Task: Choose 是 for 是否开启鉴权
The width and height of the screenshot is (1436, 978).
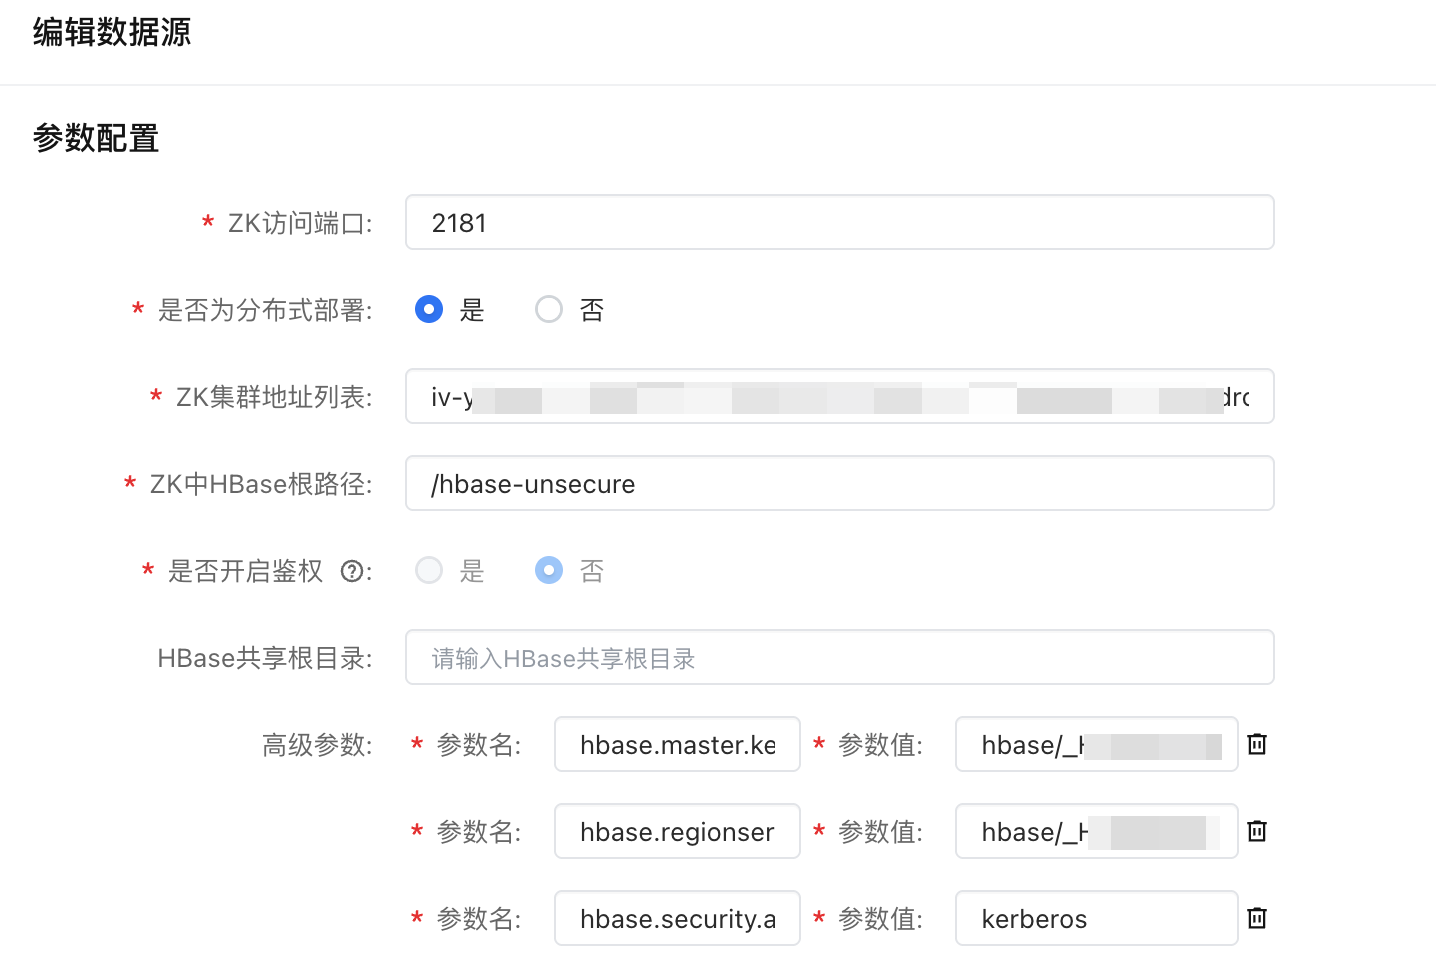Action: click(x=429, y=571)
